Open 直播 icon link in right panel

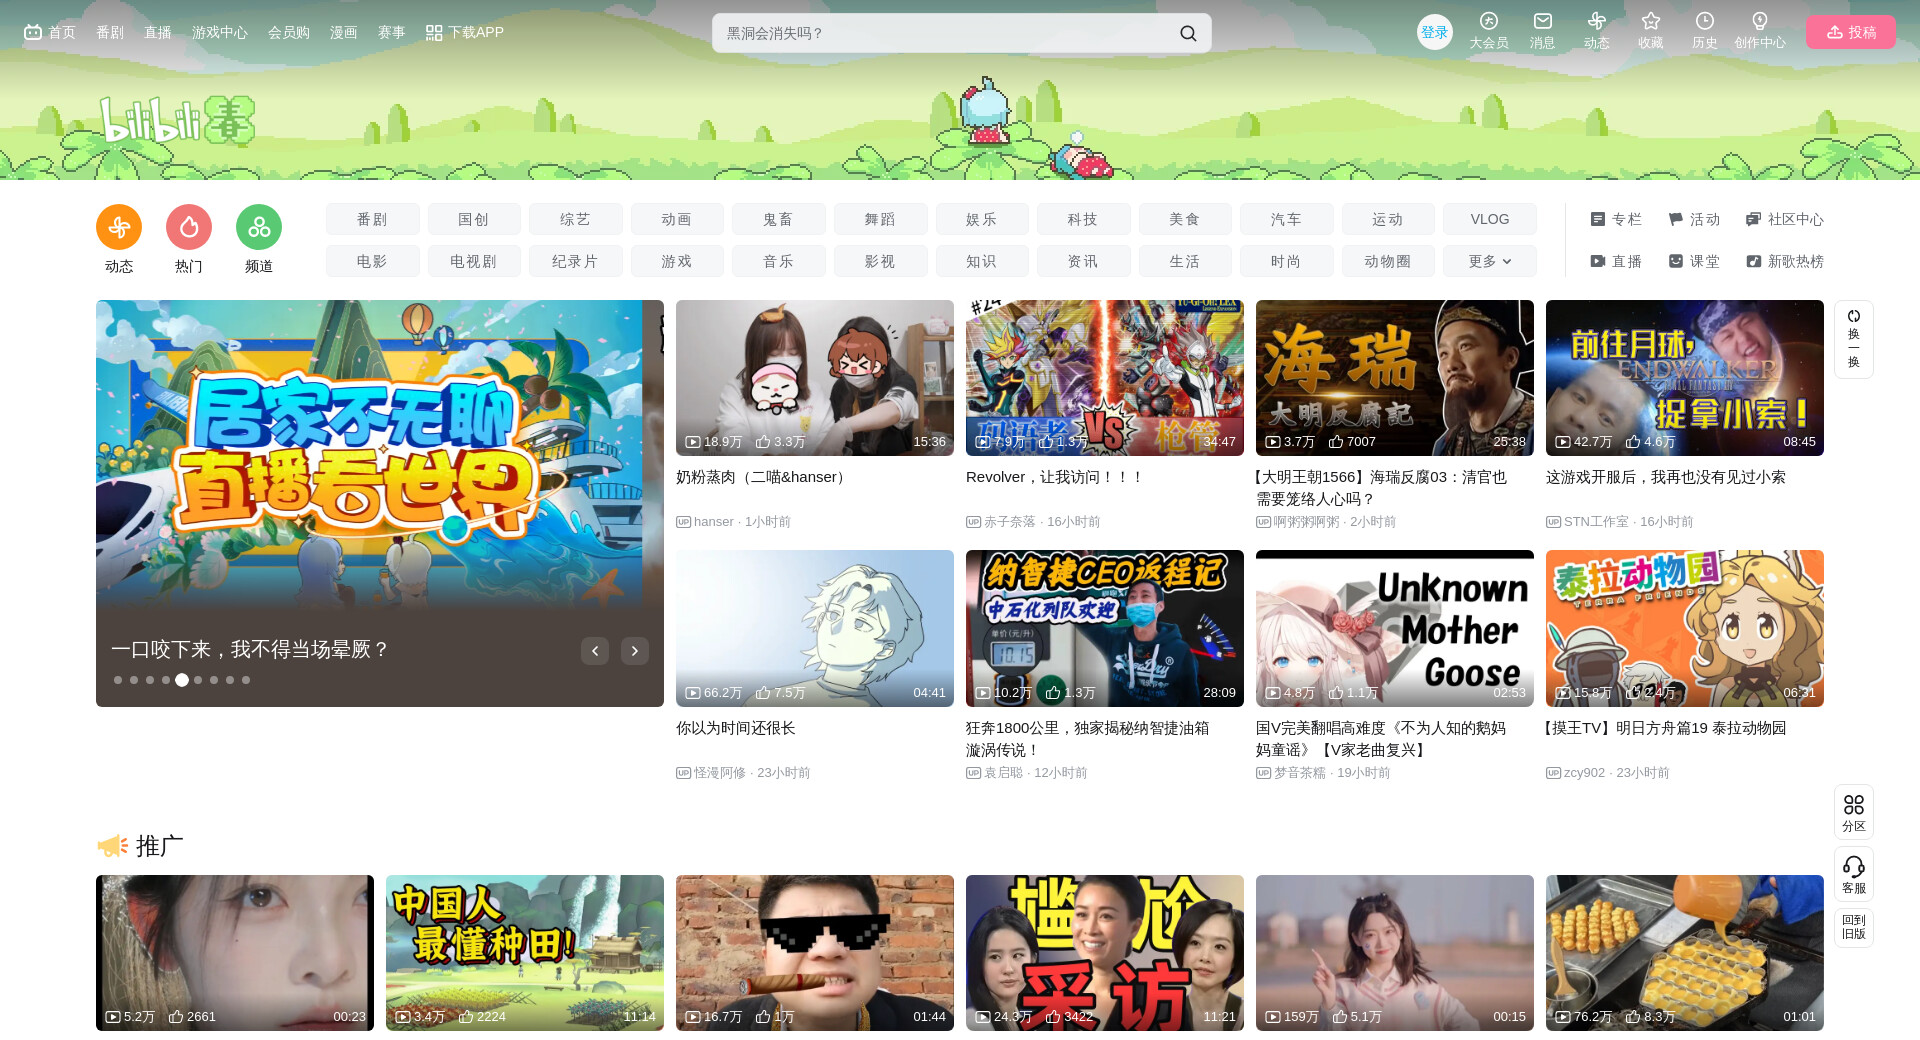1616,261
